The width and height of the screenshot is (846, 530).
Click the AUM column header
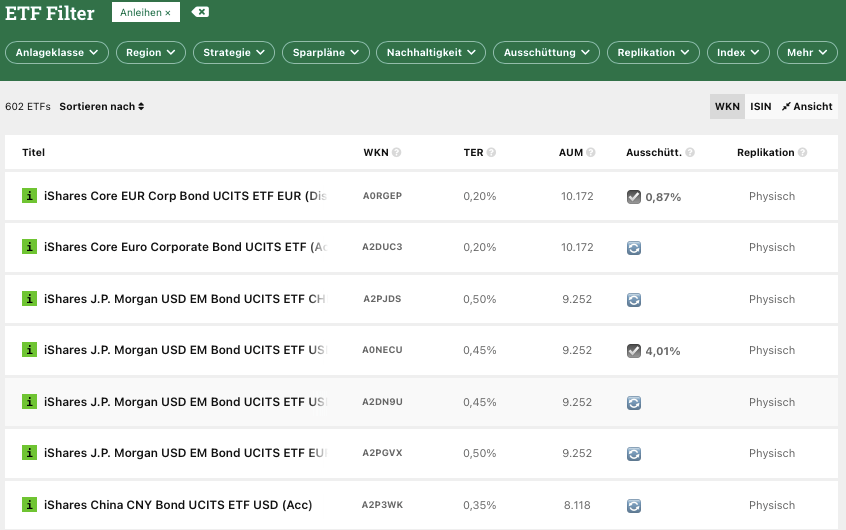[x=570, y=152]
